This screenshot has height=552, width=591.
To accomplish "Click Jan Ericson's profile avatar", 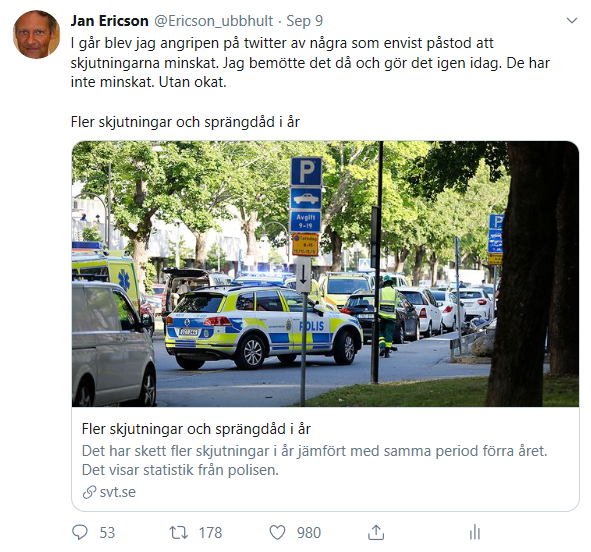I will pos(37,34).
